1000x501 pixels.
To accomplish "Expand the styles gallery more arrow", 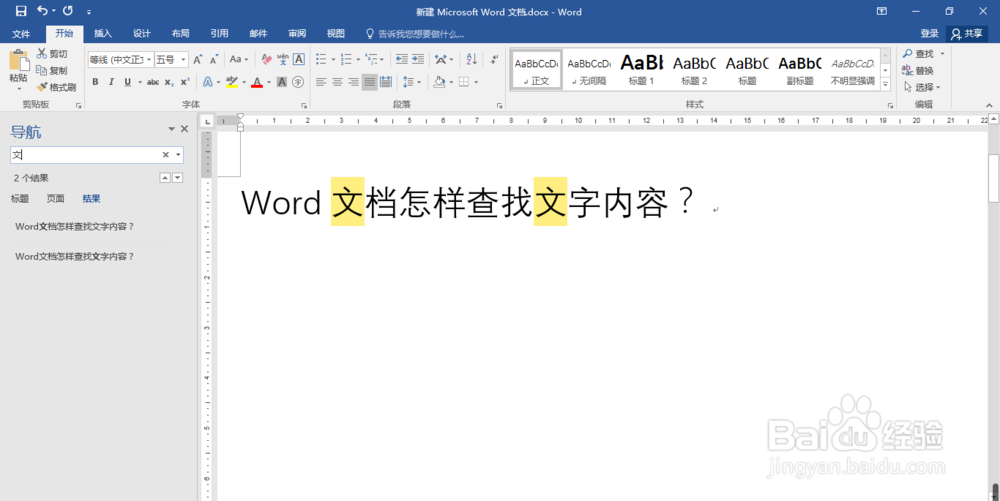I will (885, 84).
